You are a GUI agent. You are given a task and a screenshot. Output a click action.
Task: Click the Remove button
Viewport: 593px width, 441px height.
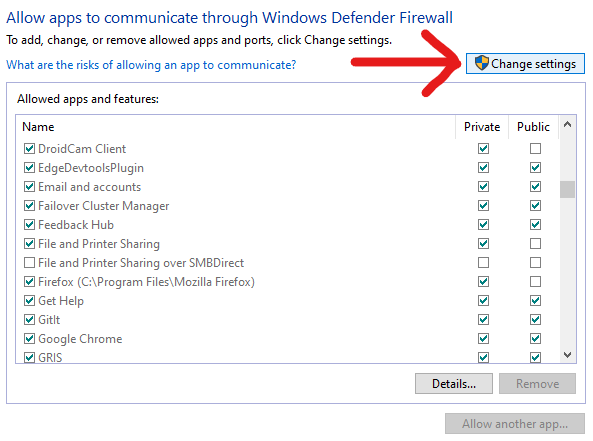(537, 384)
